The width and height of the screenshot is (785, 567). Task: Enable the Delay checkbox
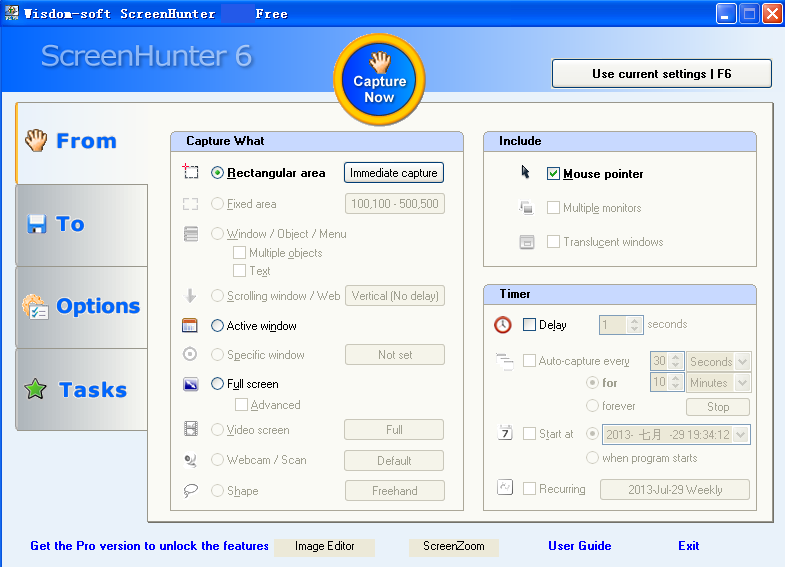pos(529,325)
